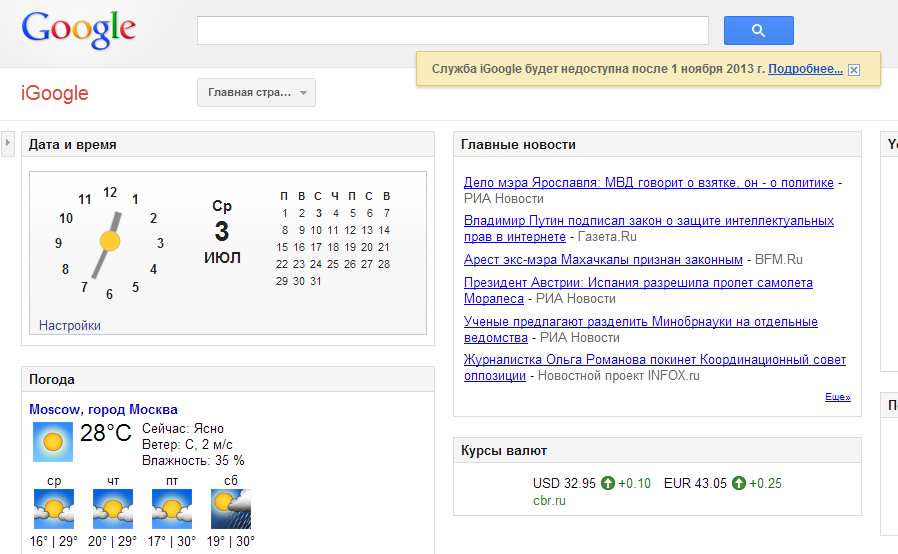
Task: Open the cbr.ru source link
Action: (549, 501)
